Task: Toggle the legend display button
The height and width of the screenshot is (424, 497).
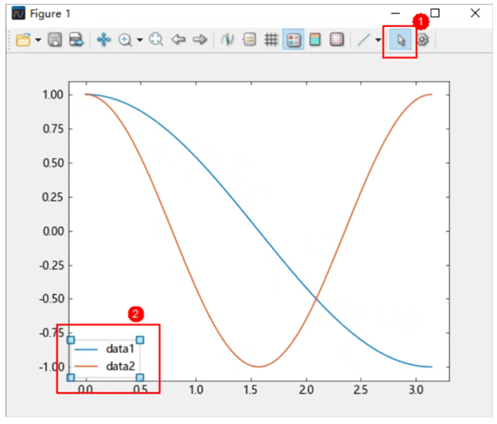Action: (293, 40)
